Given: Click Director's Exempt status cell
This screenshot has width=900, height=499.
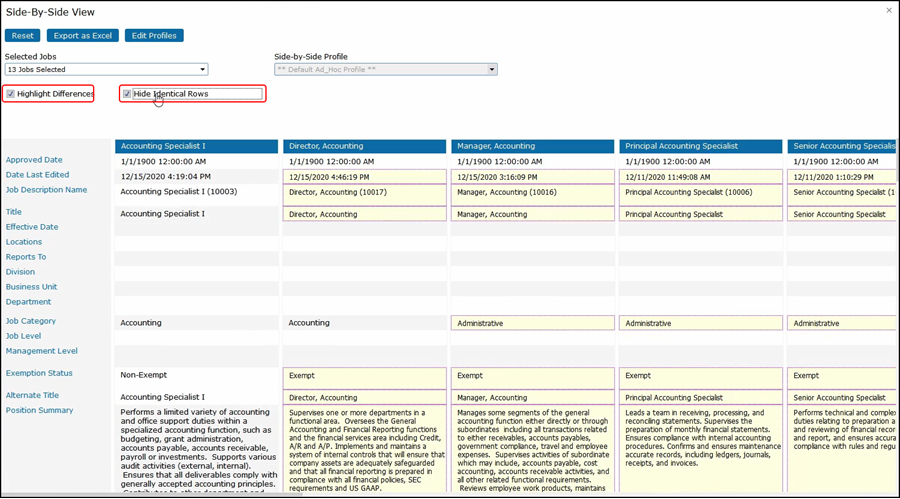Looking at the screenshot, I should tap(364, 377).
